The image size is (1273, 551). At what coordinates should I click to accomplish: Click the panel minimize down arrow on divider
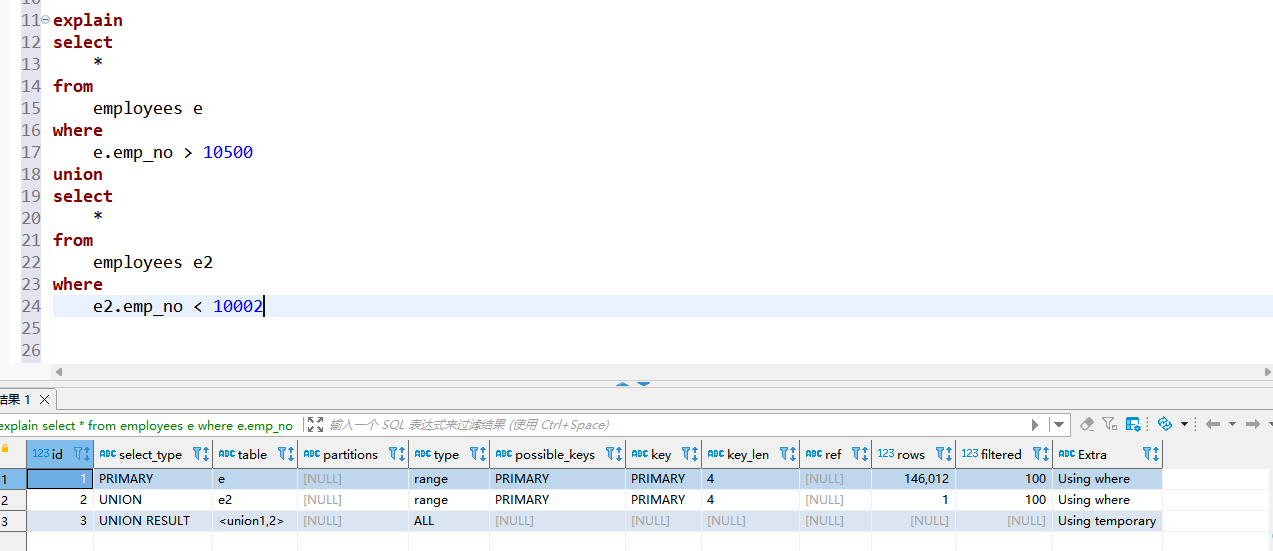click(643, 382)
